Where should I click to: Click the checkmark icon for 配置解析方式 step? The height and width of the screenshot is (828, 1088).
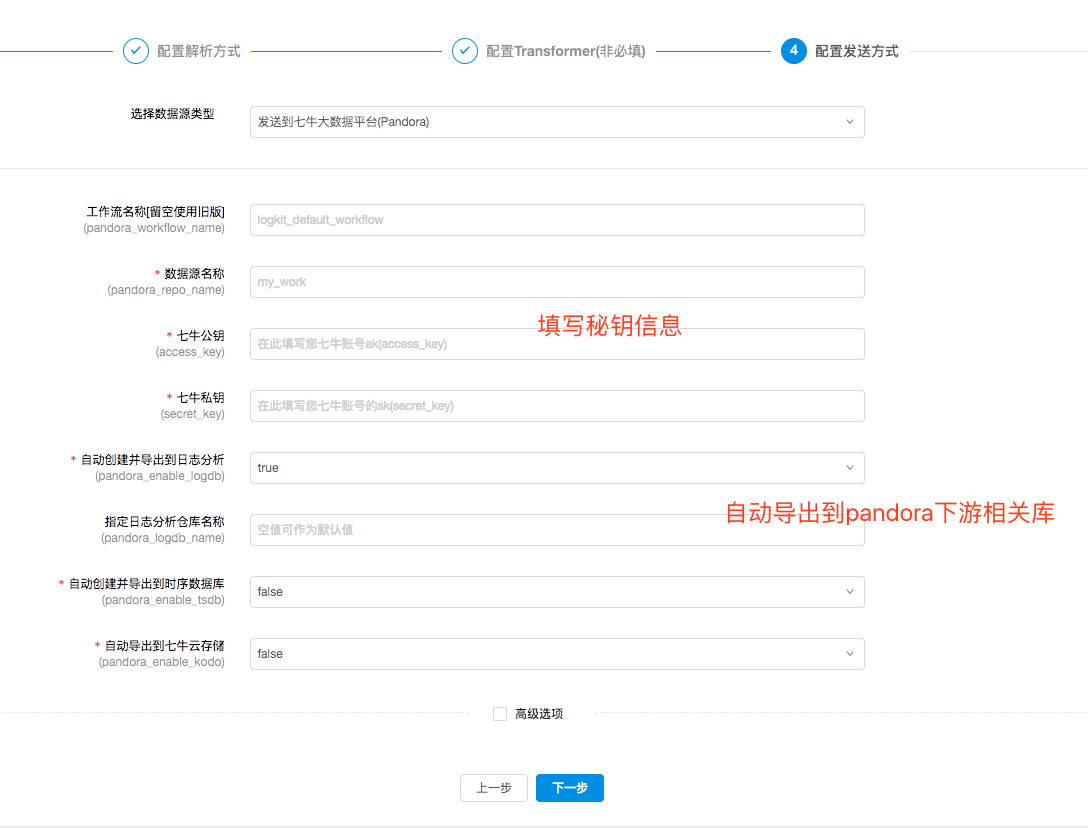point(135,51)
